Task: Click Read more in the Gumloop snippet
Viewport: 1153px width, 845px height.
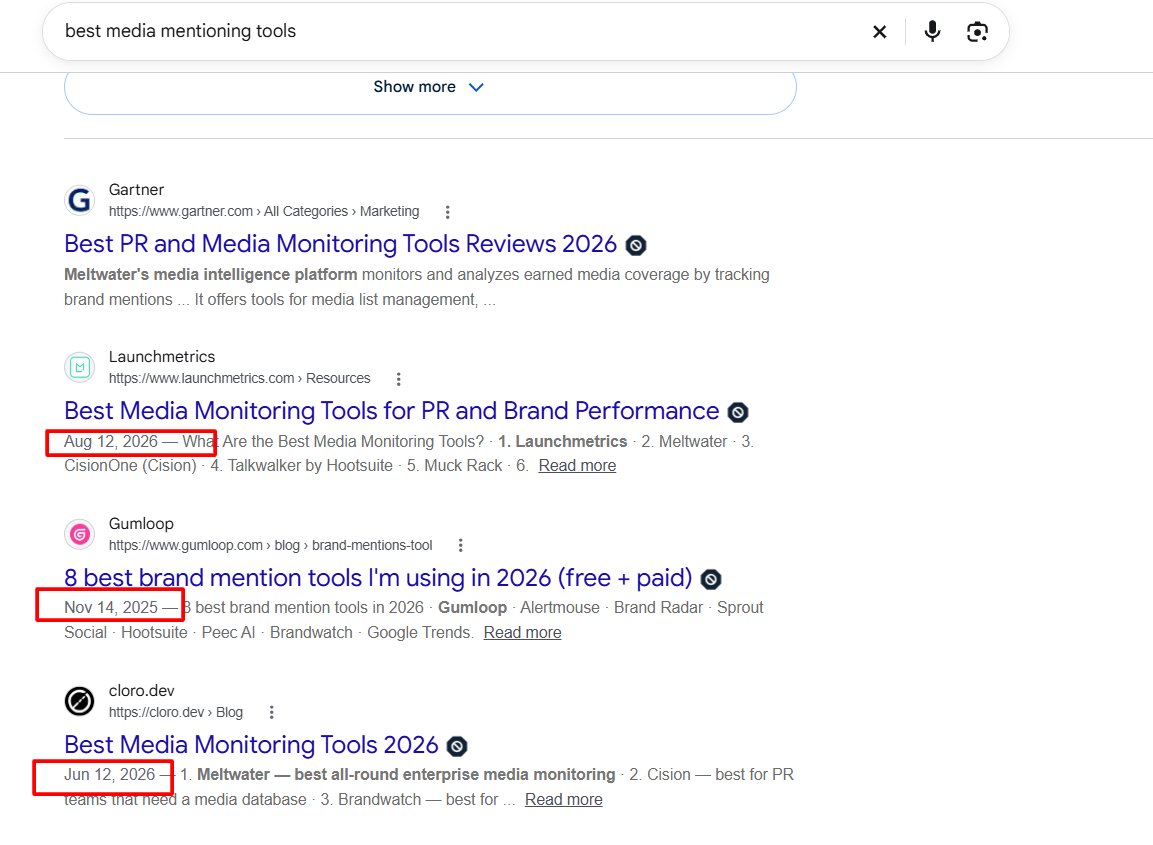Action: tap(522, 632)
